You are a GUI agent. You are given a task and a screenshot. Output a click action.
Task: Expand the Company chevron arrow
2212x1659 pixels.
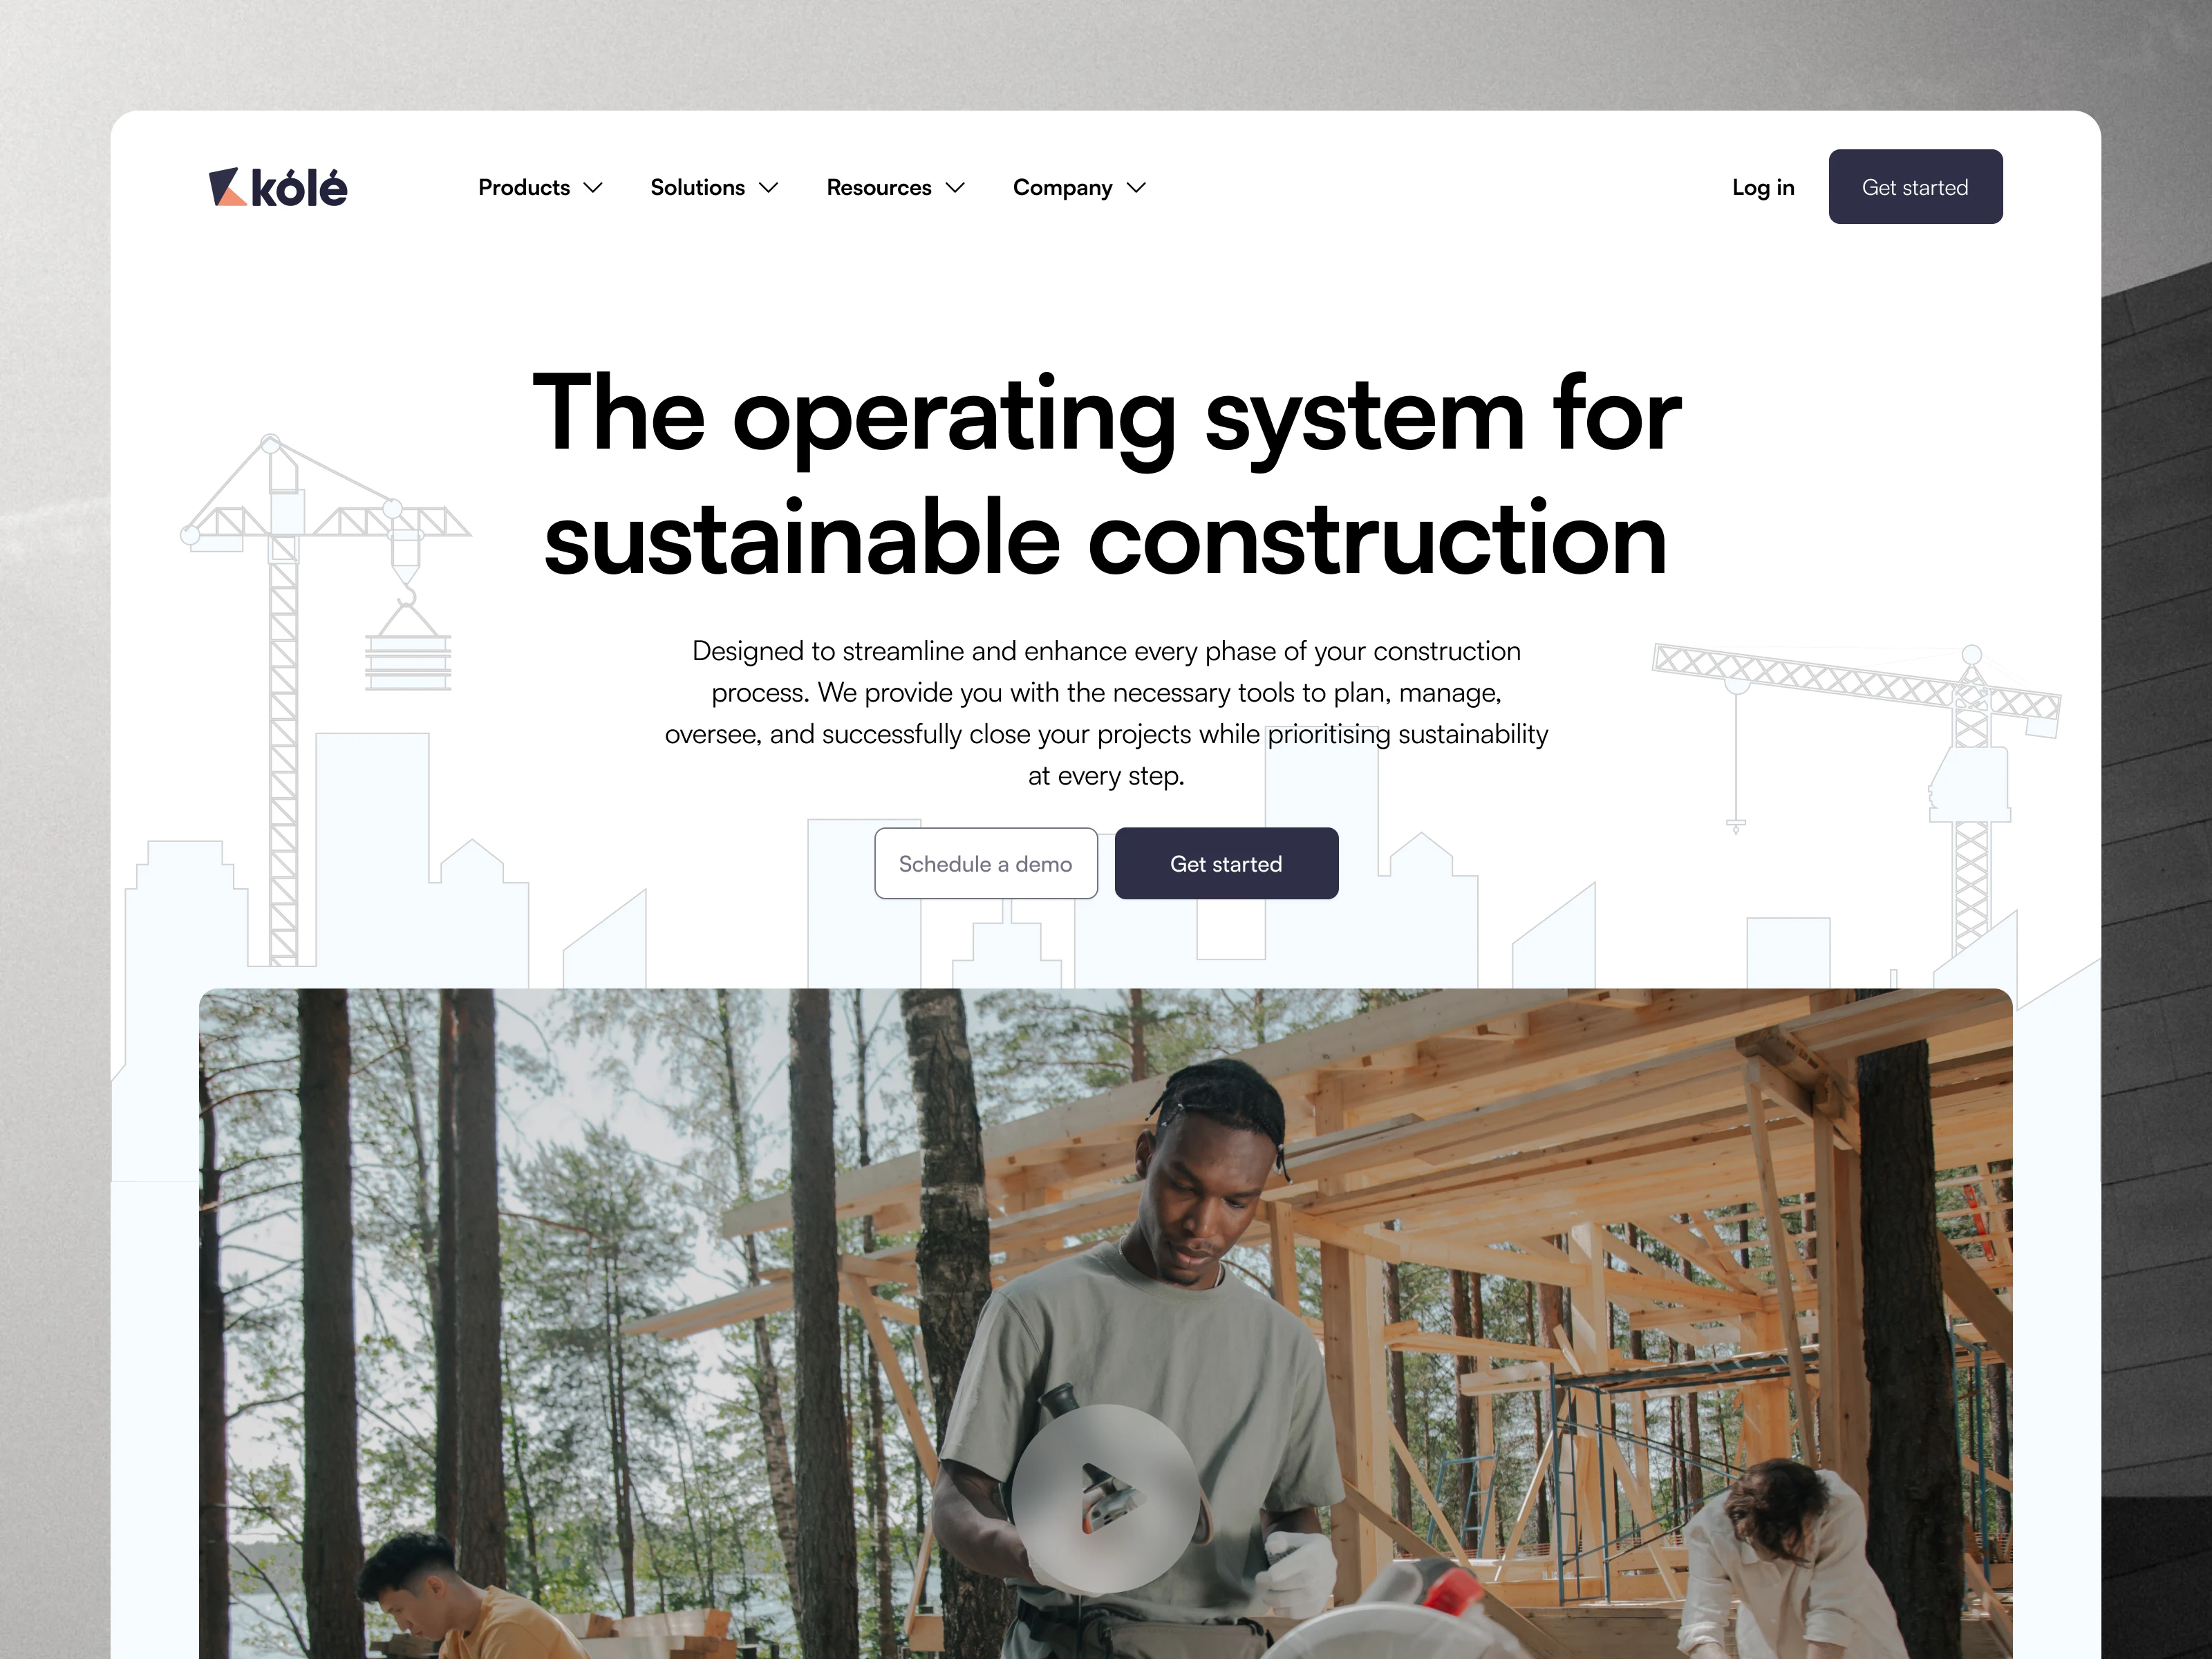1136,188
